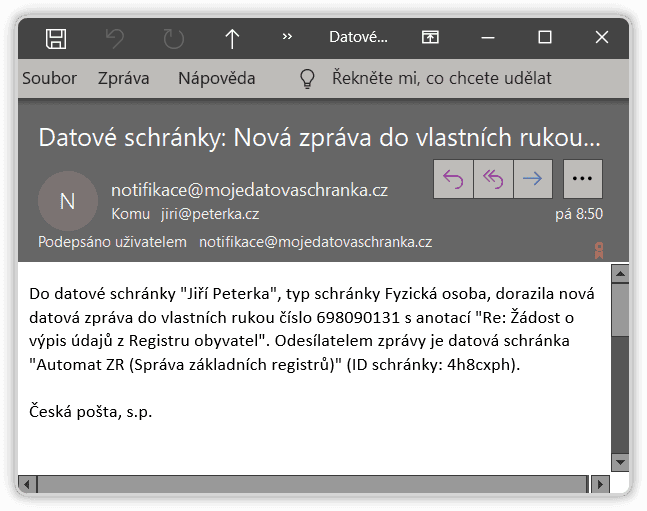
Task: Forward the message with right arrow
Action: [533, 179]
